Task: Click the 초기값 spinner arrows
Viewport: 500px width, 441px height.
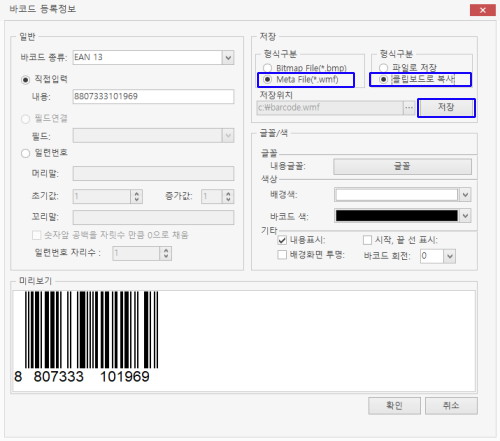Action: point(137,196)
